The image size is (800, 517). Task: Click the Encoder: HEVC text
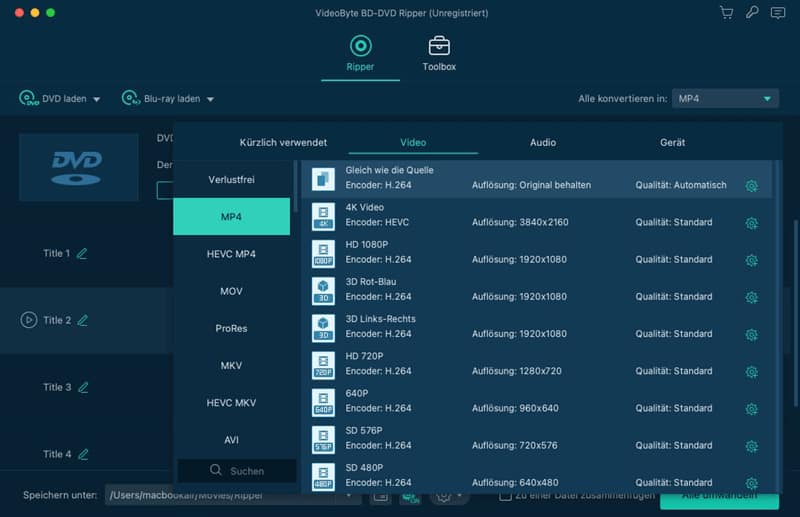(377, 222)
